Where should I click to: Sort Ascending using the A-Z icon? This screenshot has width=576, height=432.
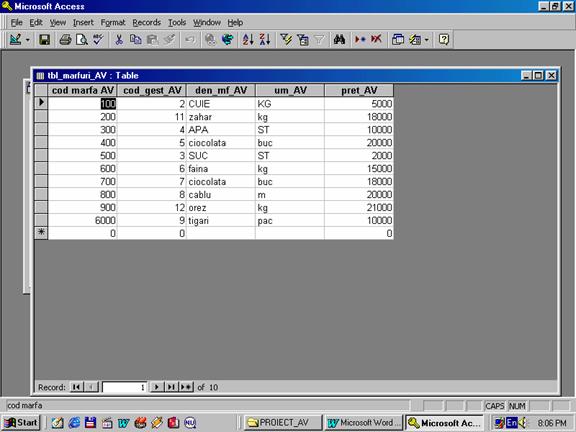coord(248,39)
